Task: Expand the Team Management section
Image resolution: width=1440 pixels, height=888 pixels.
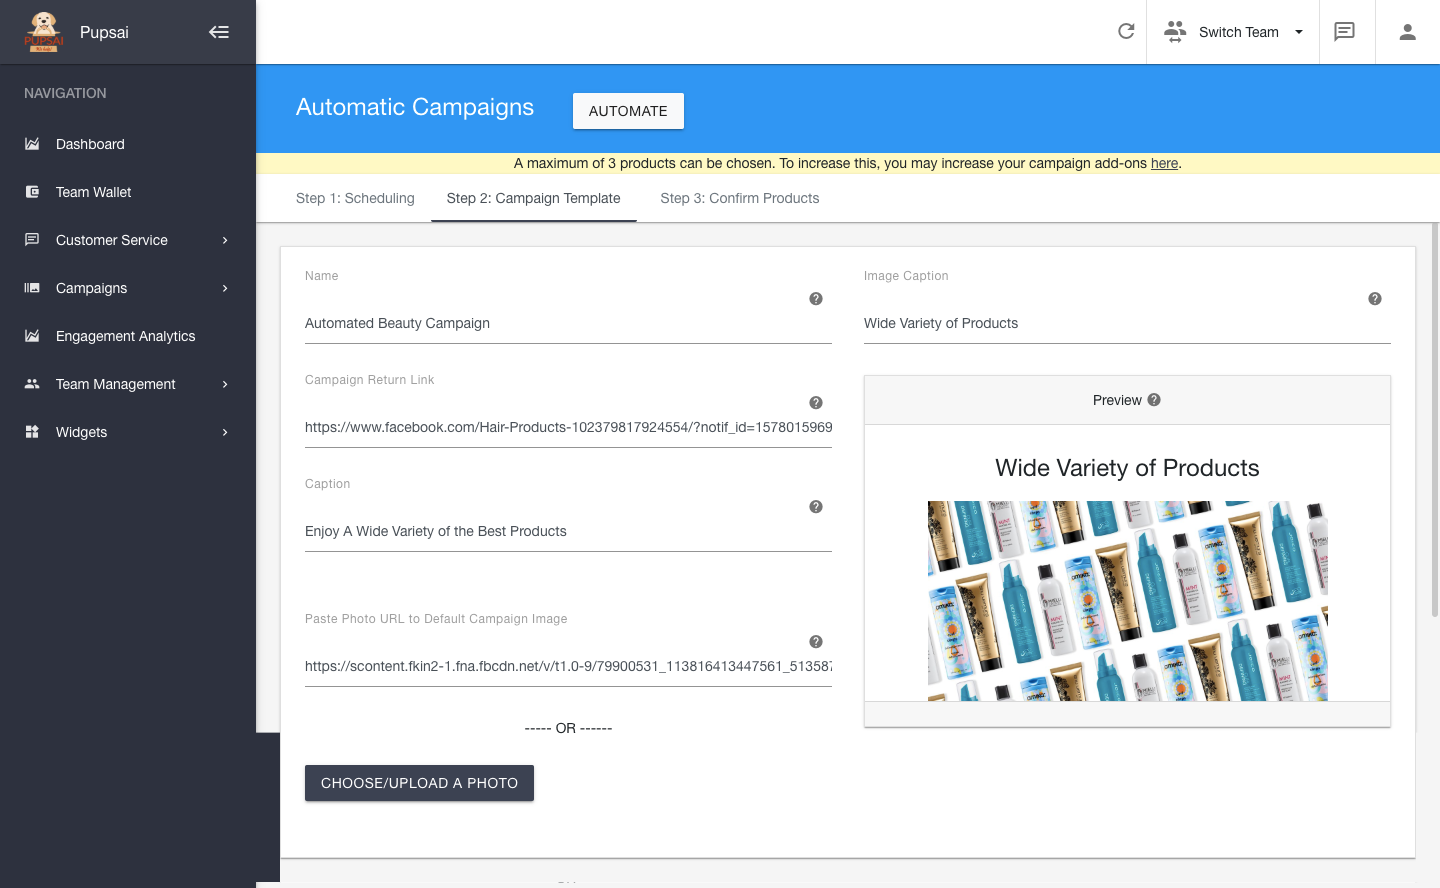Action: [128, 384]
